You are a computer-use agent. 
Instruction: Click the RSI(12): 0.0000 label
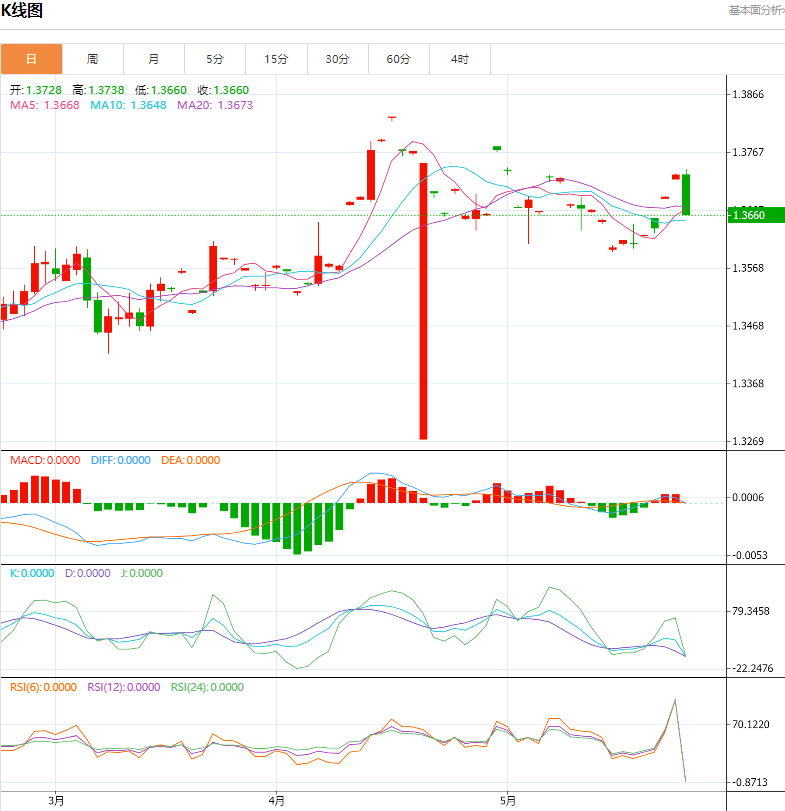coord(124,687)
